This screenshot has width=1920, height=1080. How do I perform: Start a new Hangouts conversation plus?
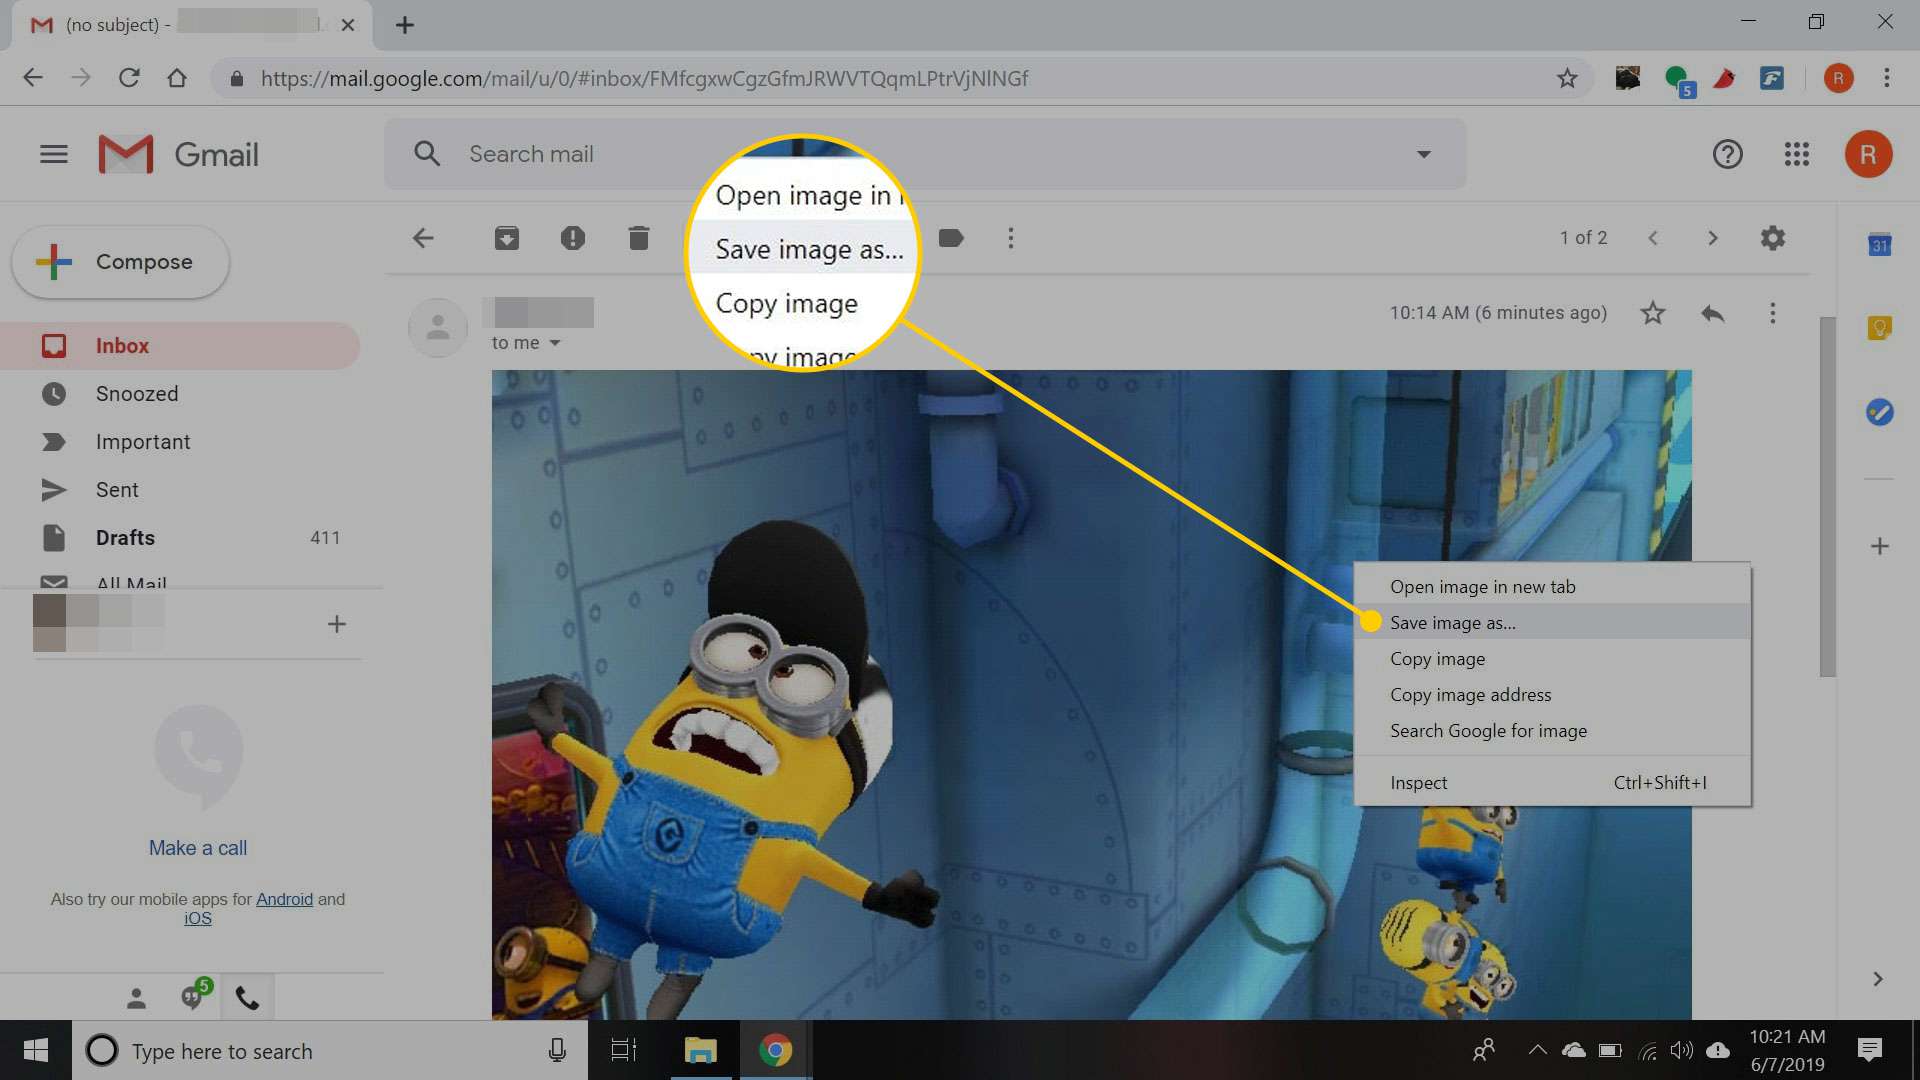pos(337,624)
